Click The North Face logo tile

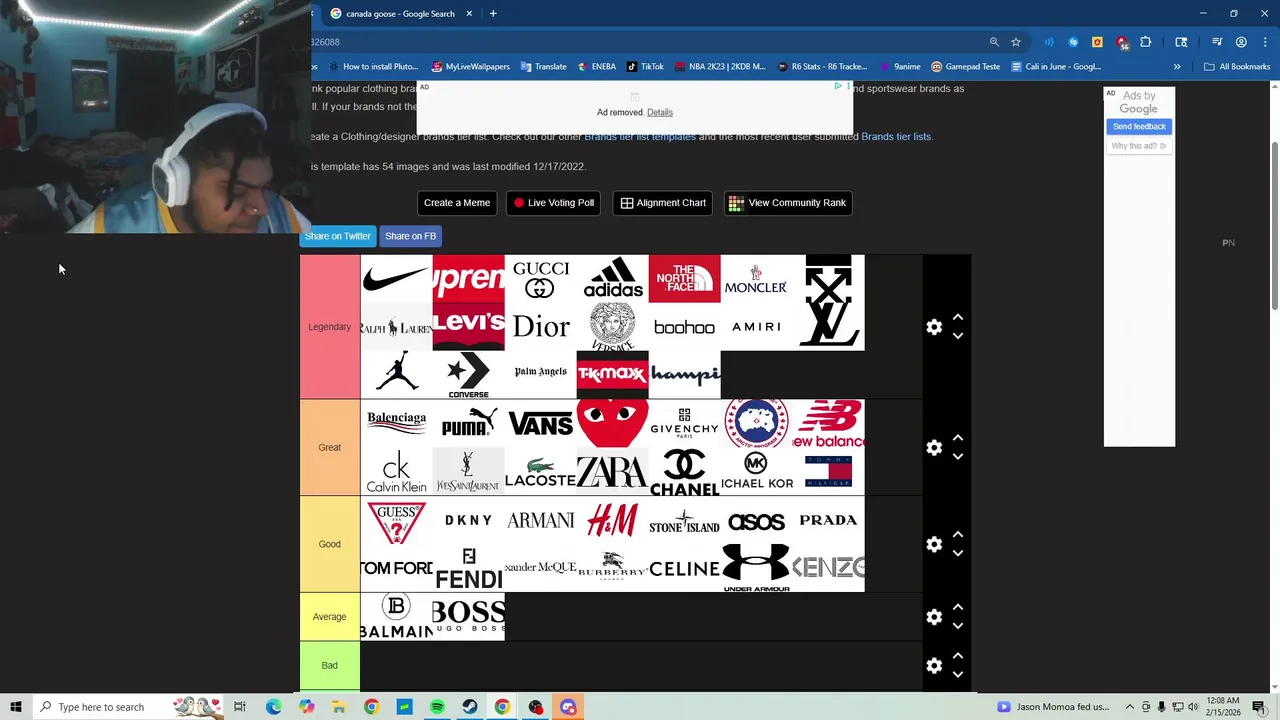point(684,278)
